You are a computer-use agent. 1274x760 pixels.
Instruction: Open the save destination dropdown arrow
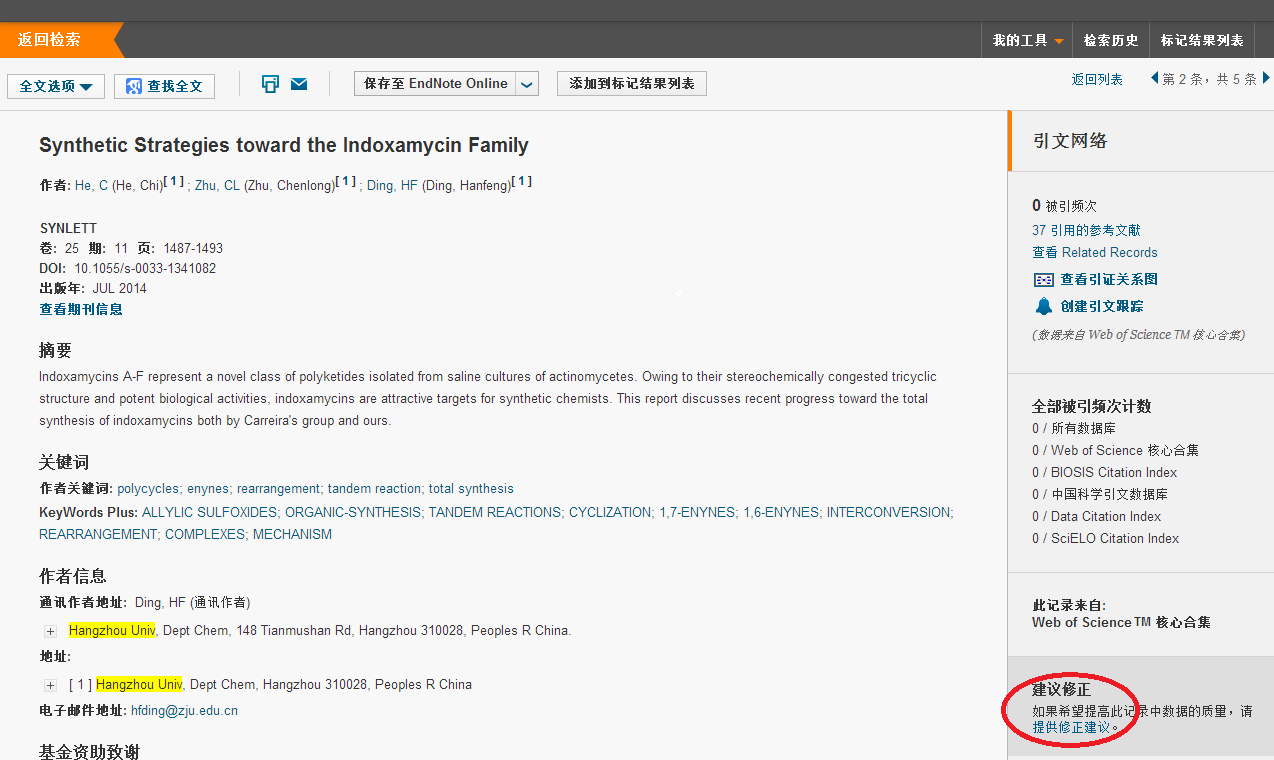coord(528,84)
